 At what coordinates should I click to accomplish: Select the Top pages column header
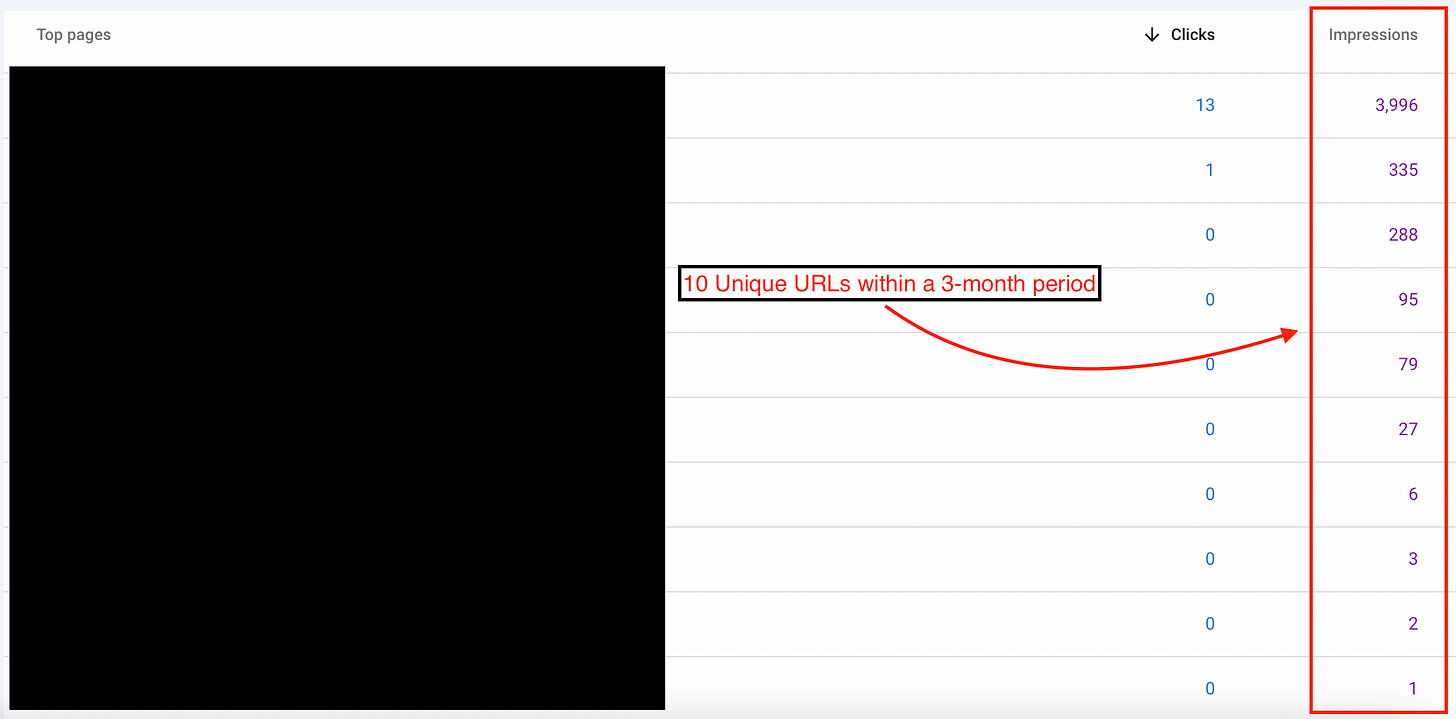pyautogui.click(x=74, y=35)
